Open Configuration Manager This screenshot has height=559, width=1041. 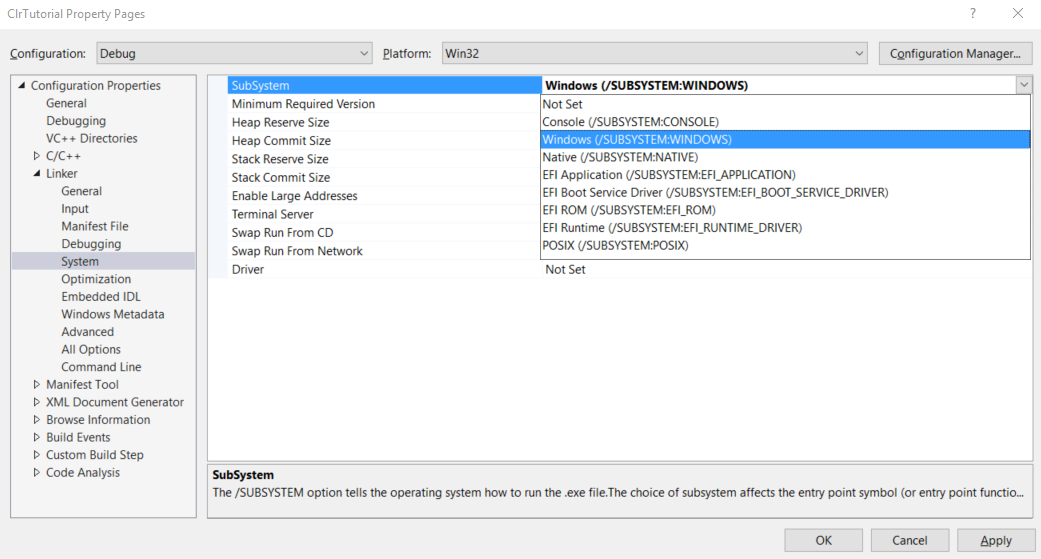(x=955, y=53)
